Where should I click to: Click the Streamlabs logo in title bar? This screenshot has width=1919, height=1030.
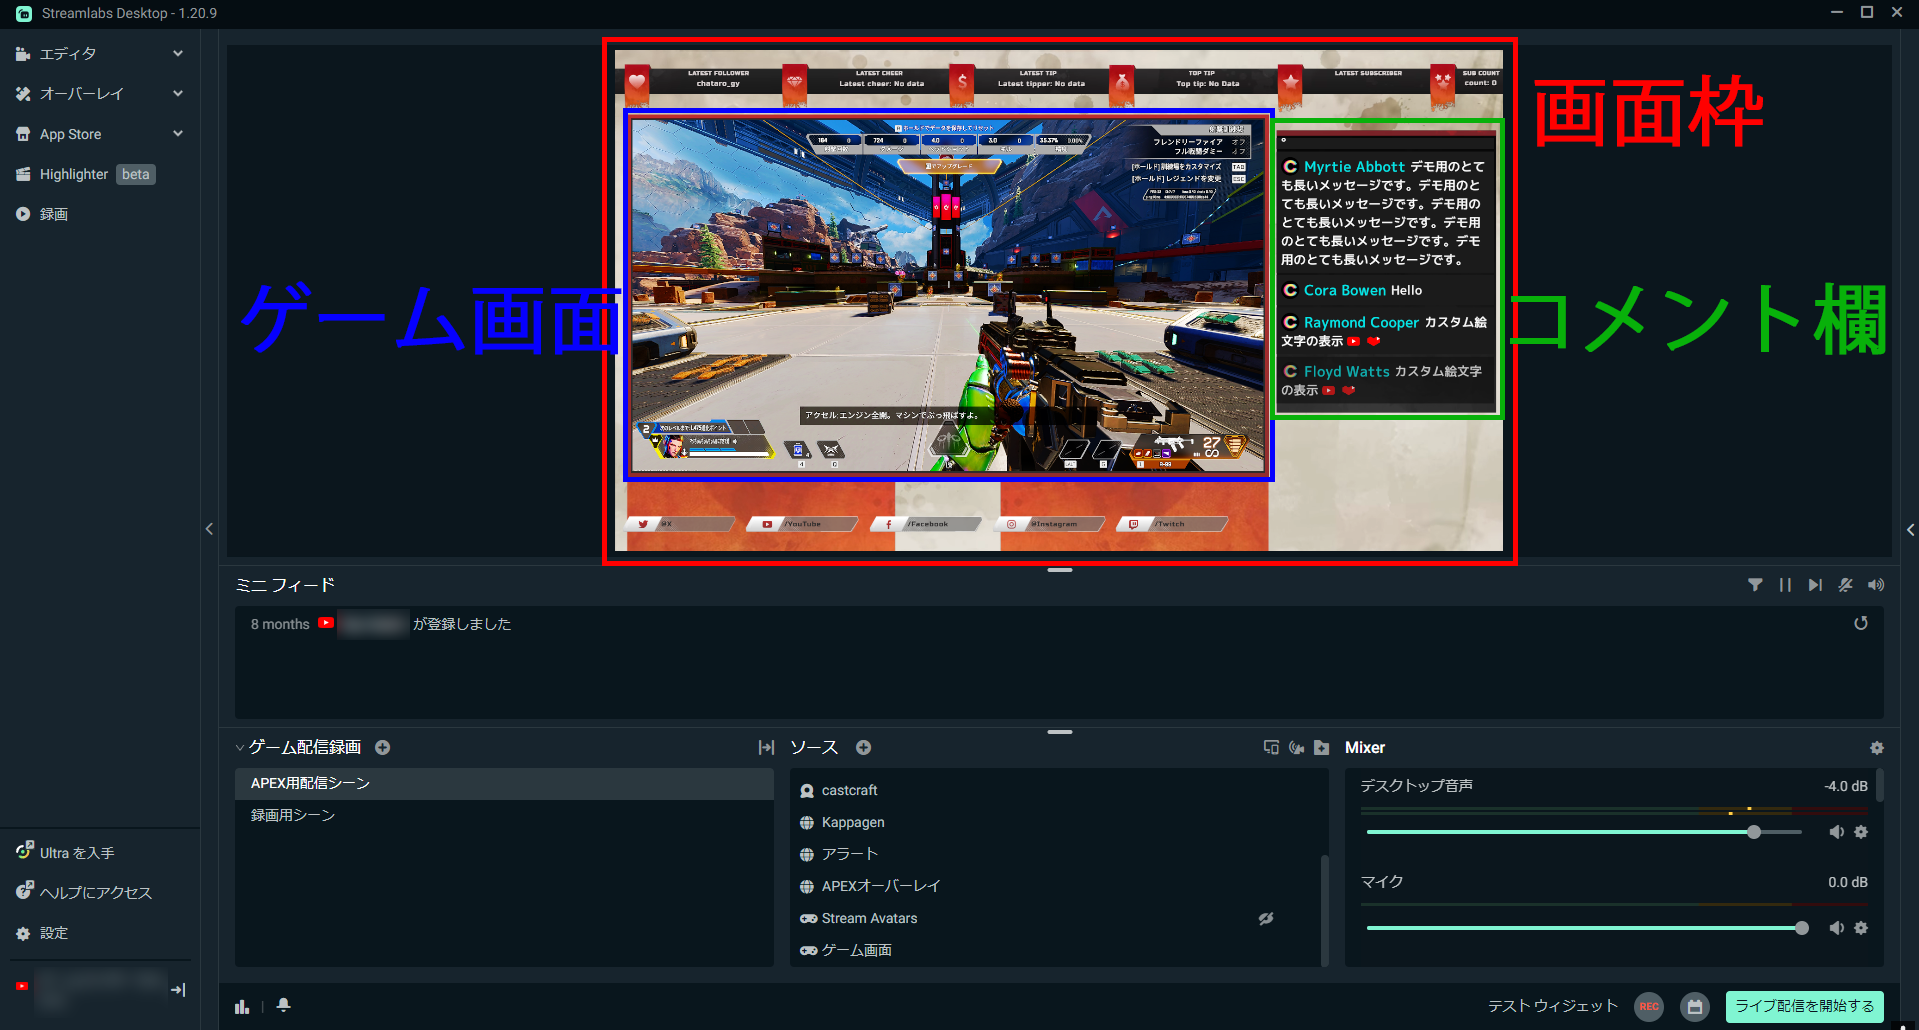point(24,13)
